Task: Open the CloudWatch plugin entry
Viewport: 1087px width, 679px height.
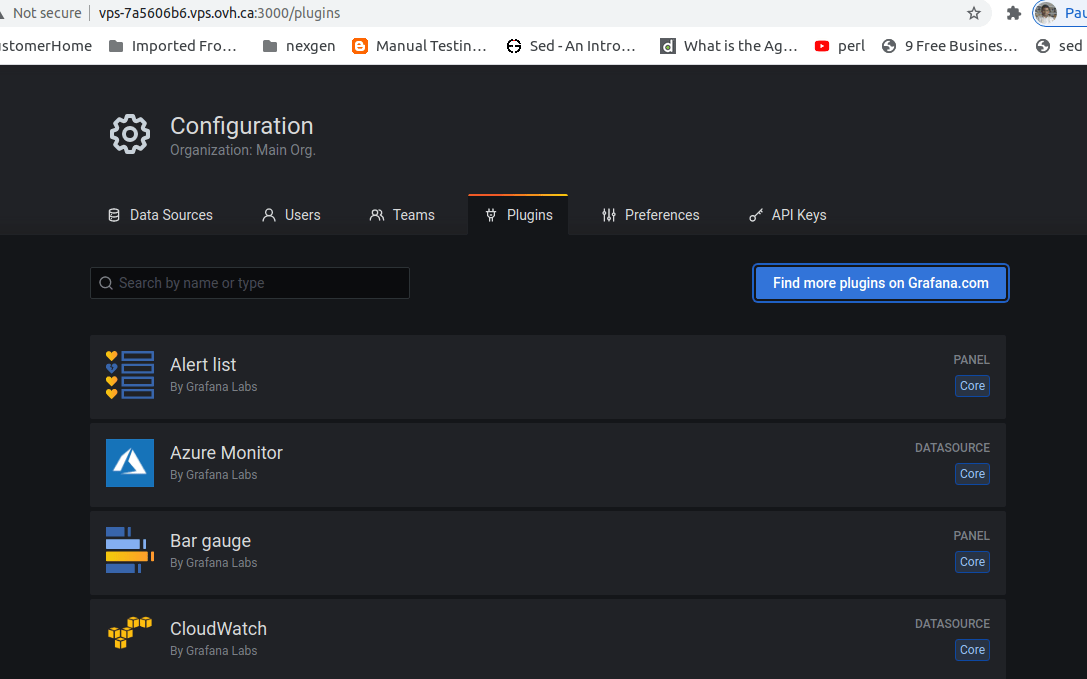Action: coord(548,639)
